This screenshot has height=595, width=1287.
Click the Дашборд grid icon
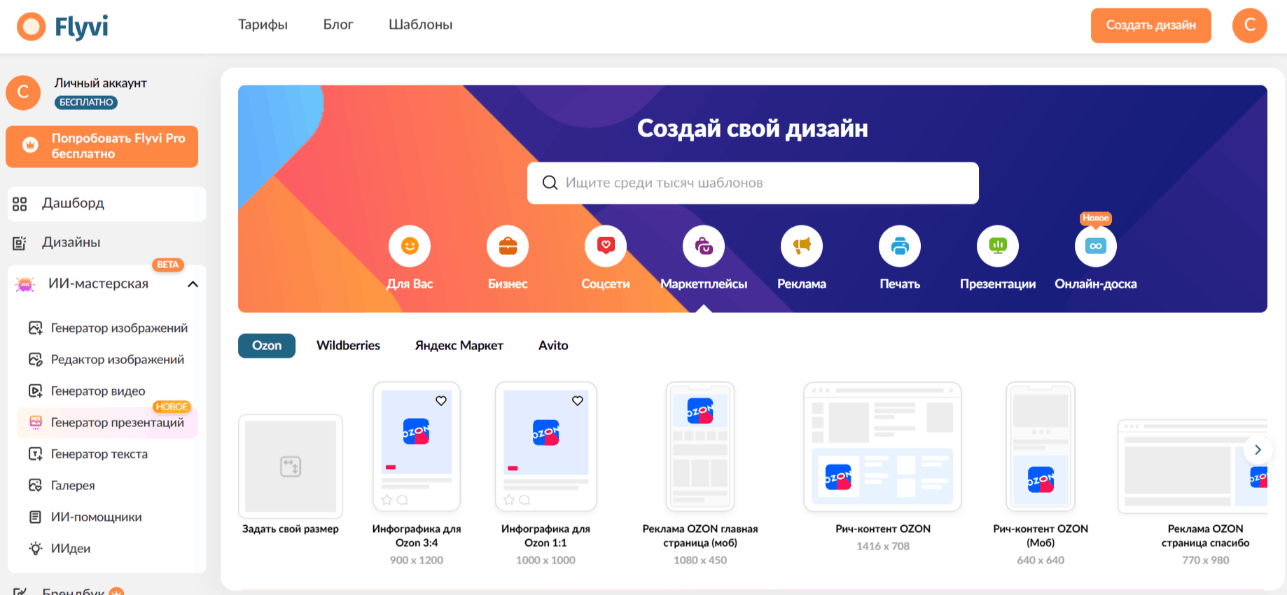coord(20,204)
